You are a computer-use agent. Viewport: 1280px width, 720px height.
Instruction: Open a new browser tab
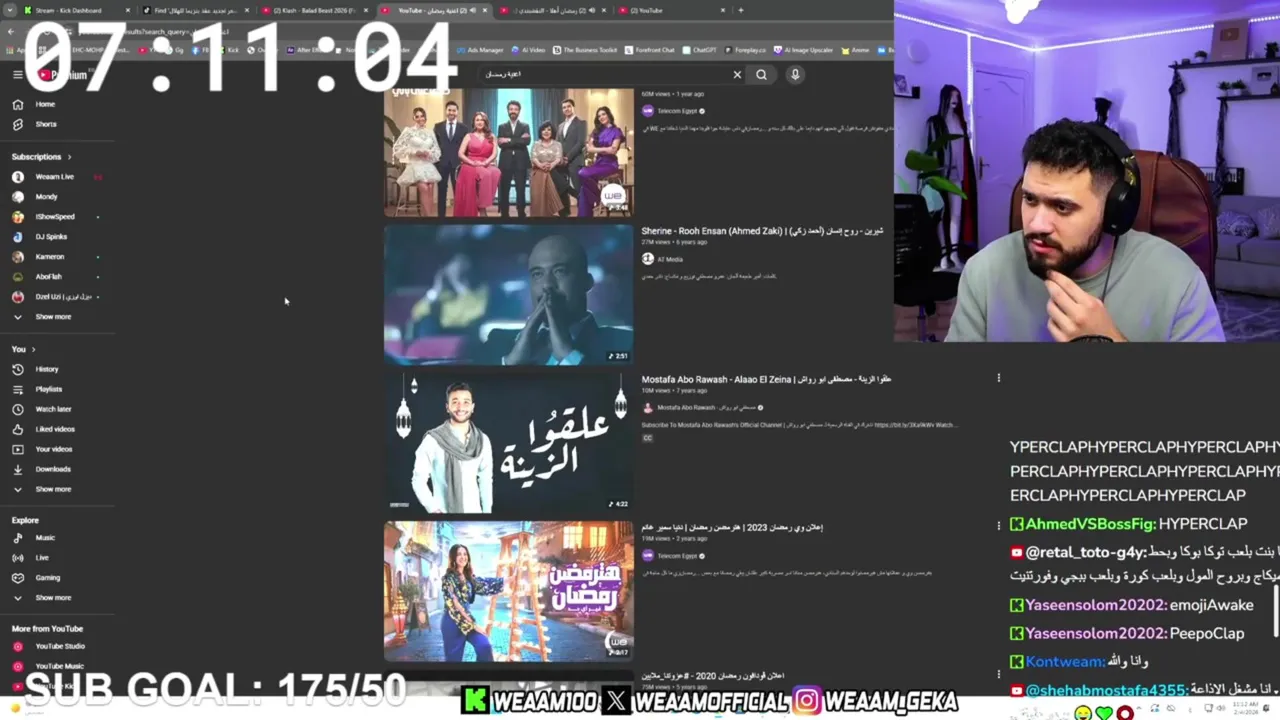click(740, 10)
